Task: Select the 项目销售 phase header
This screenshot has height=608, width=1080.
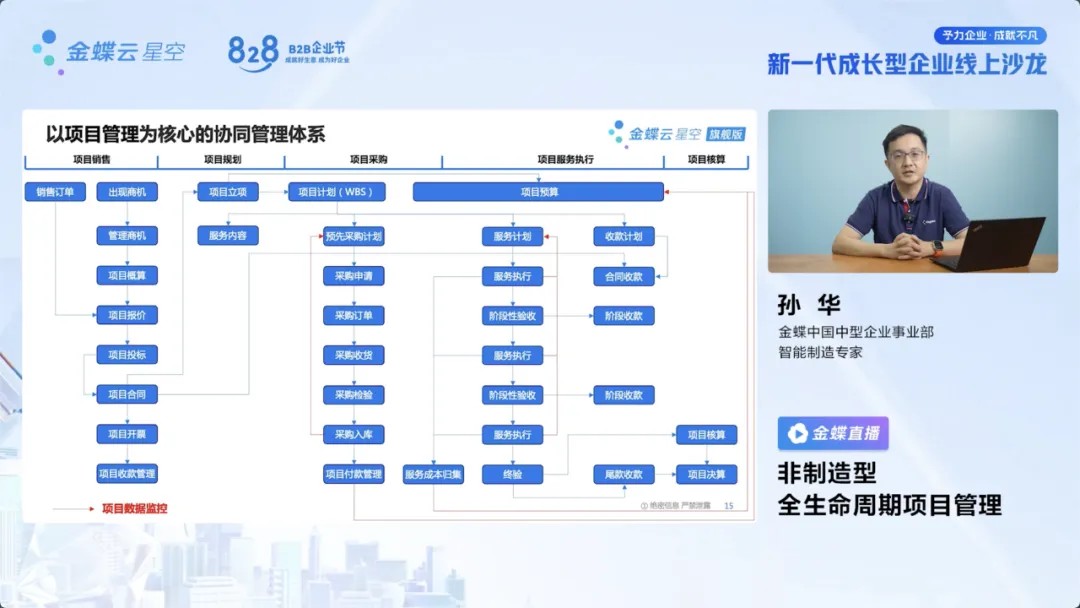Action: tap(92, 159)
